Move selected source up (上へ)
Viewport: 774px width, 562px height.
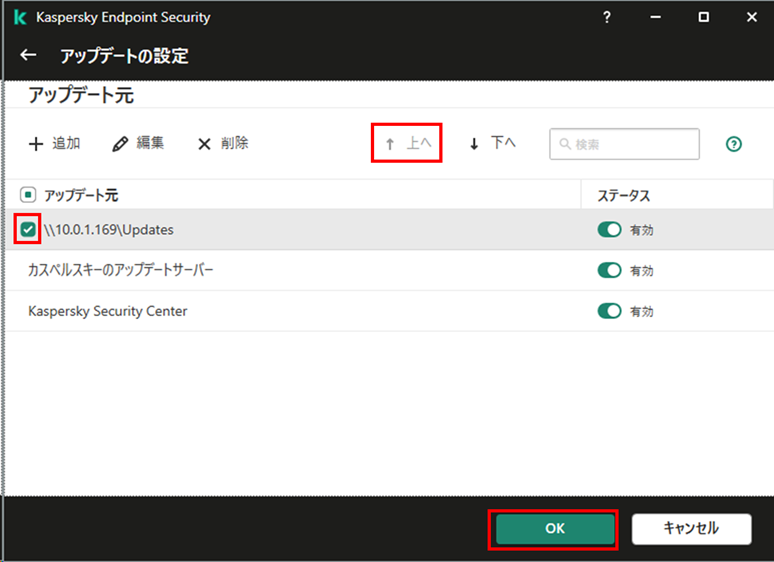tap(407, 143)
